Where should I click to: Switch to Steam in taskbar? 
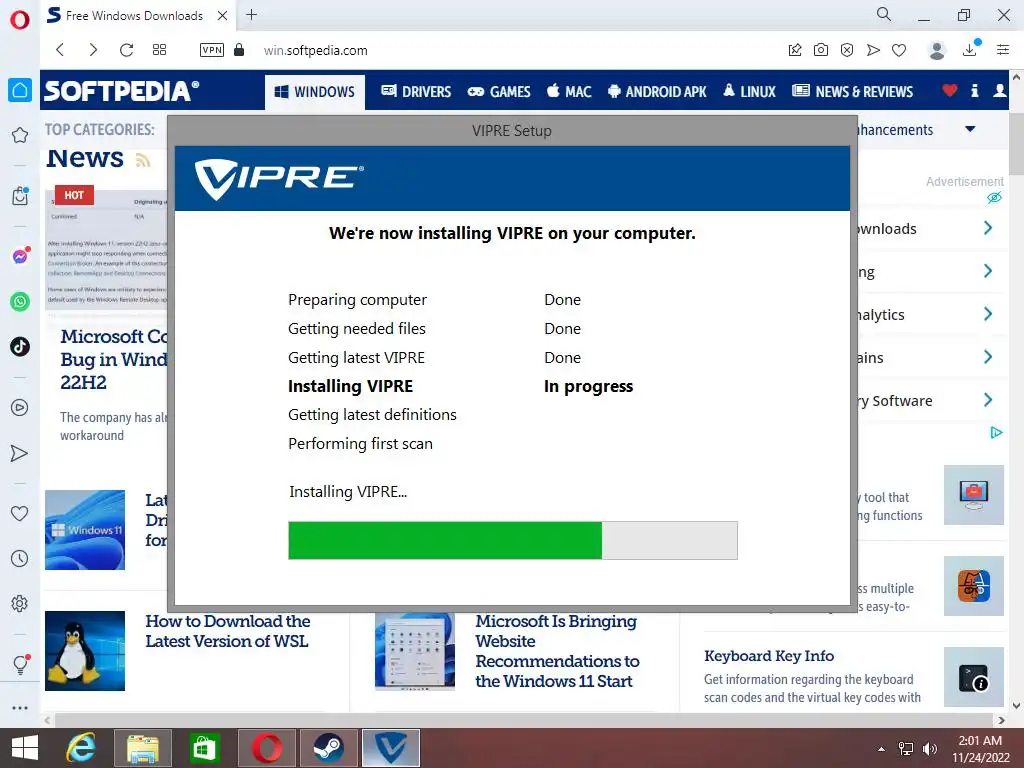point(328,748)
